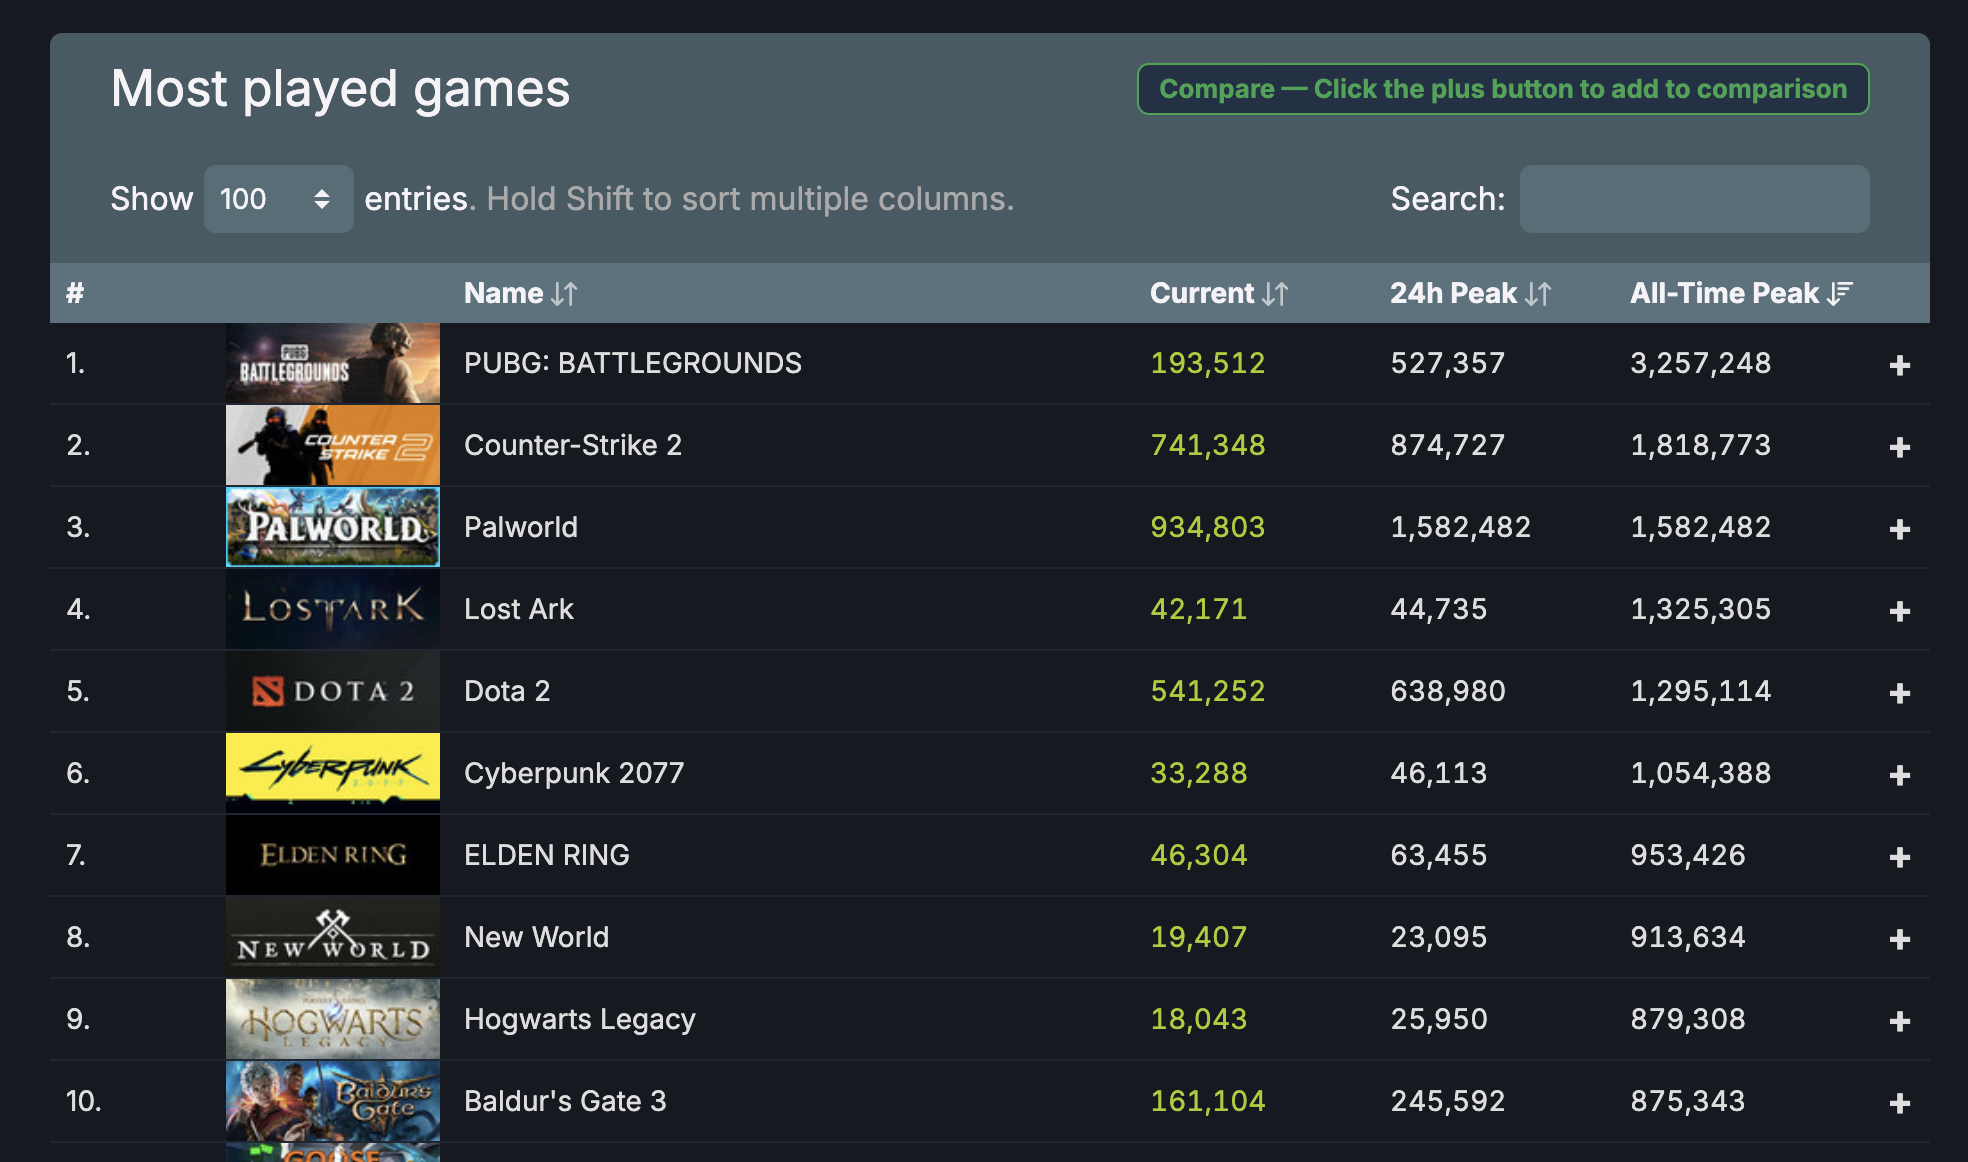Open Palworld thumbnail image
1968x1162 pixels.
pyautogui.click(x=333, y=527)
